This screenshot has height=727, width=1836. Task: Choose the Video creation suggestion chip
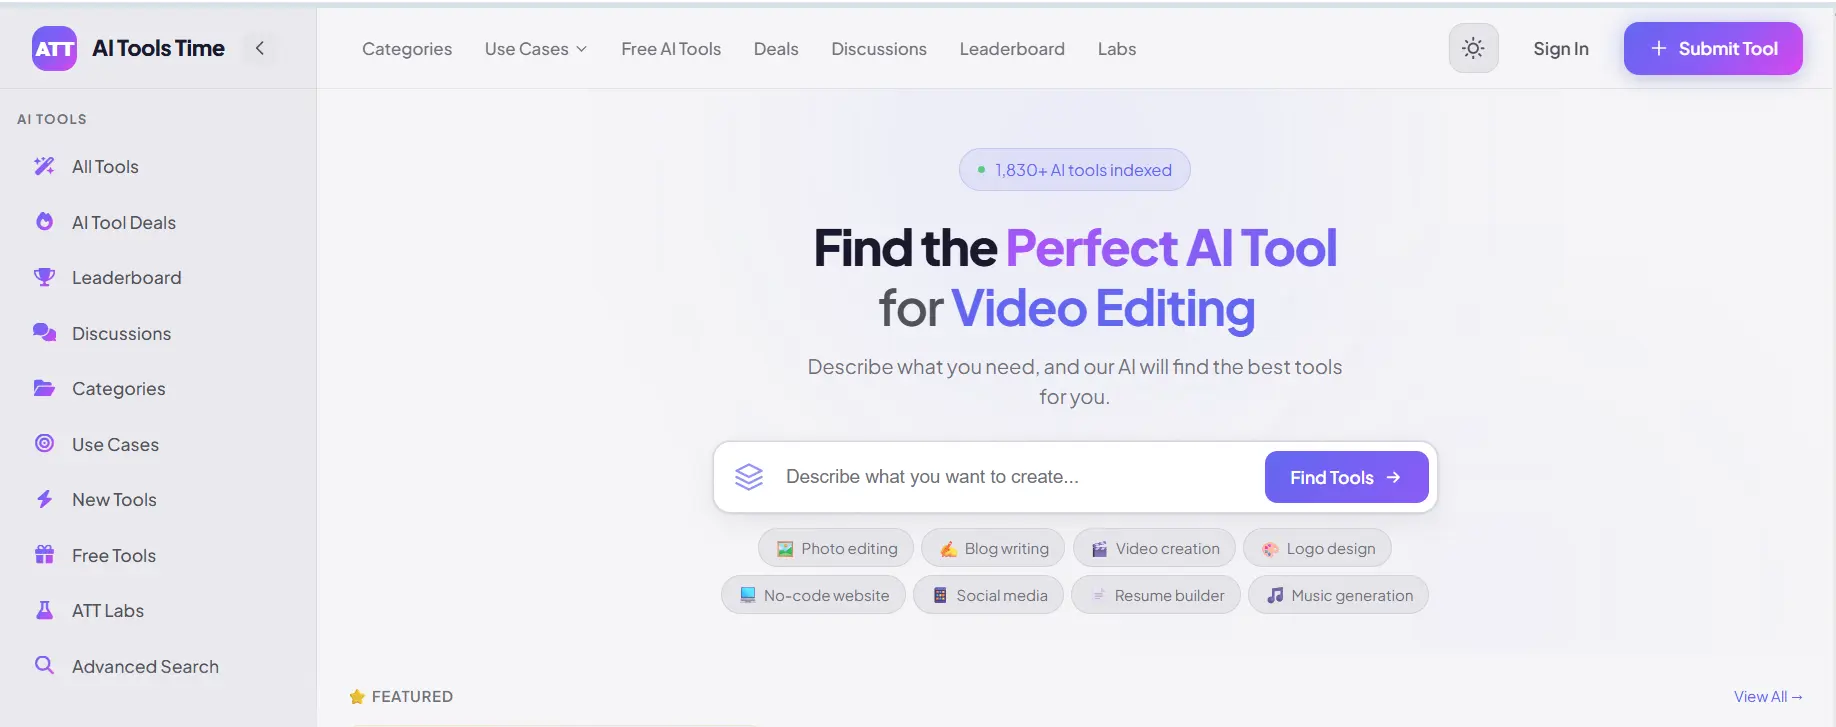click(1154, 548)
